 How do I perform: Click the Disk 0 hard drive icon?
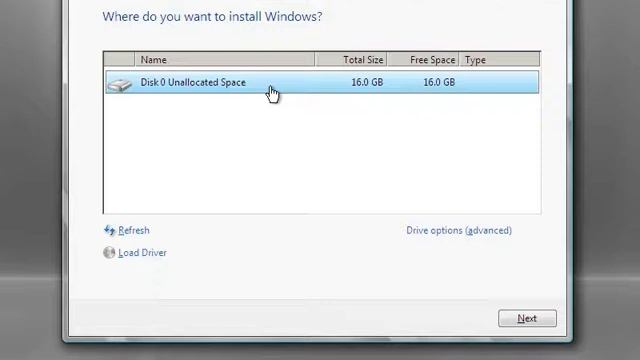pos(120,84)
